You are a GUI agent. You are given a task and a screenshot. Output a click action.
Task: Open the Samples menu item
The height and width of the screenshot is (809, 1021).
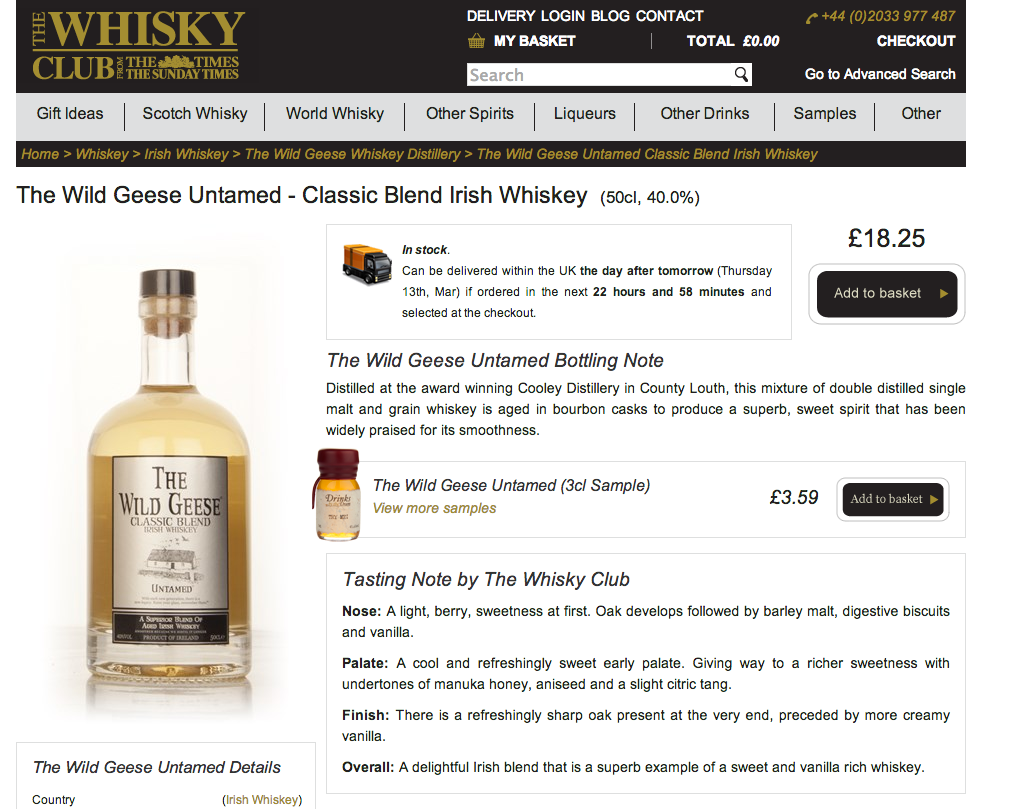click(824, 114)
